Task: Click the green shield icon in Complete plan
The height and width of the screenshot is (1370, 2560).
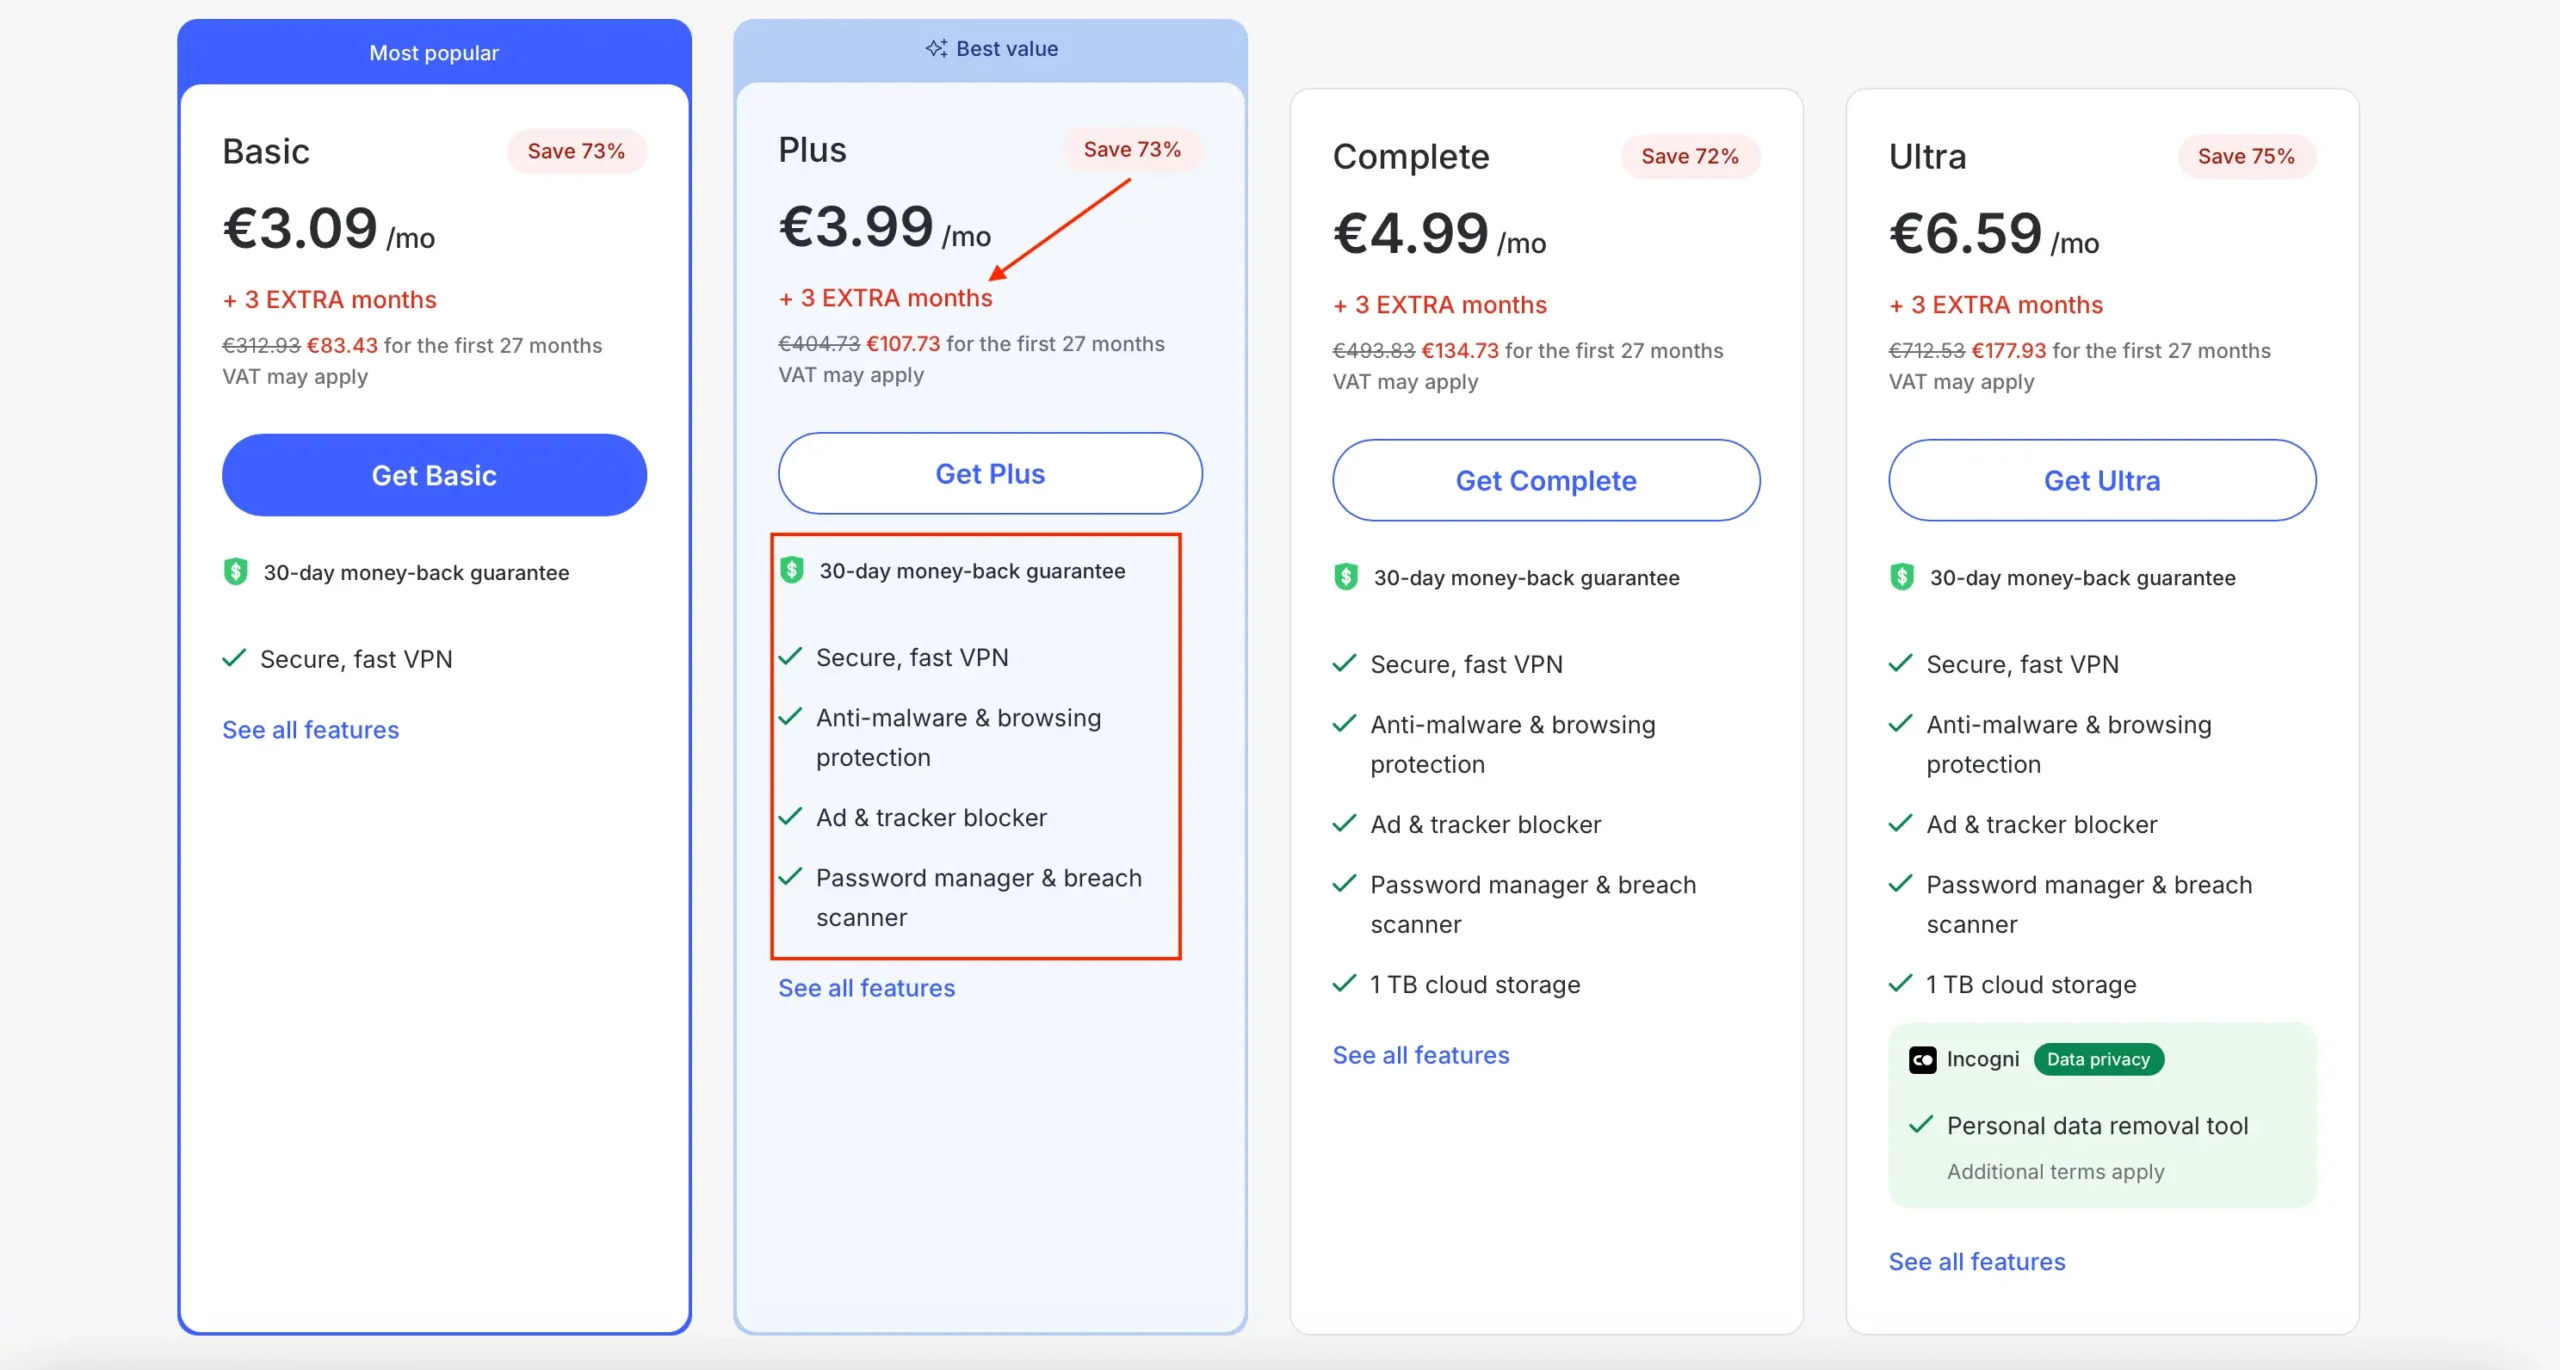Action: point(1345,577)
